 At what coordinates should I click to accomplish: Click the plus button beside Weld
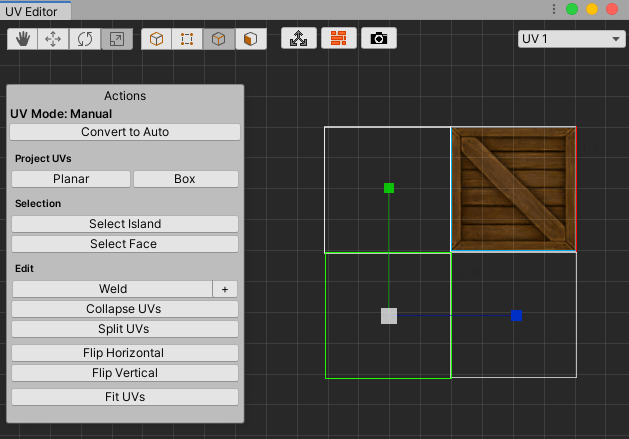point(225,289)
